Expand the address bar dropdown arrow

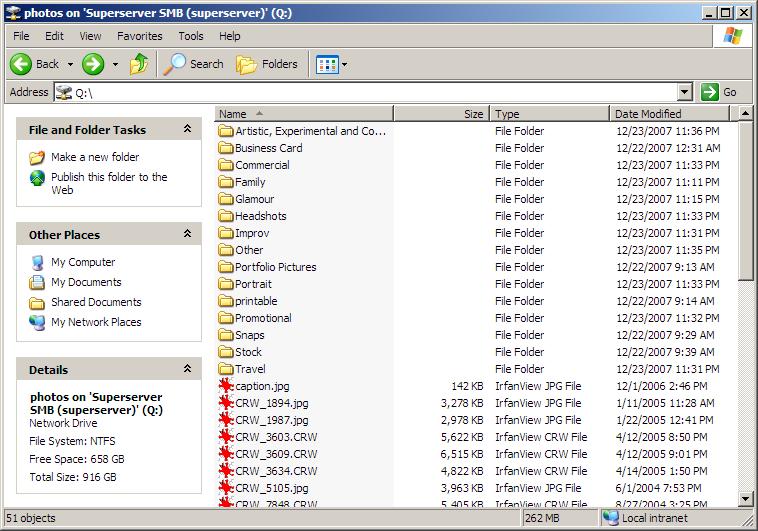tap(684, 92)
